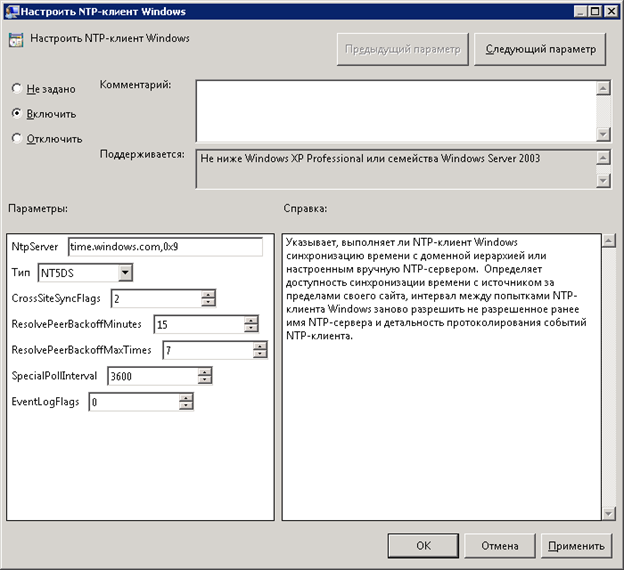Increase ResolvePeerBackoffMaxTimes with up arrow

click(x=260, y=346)
